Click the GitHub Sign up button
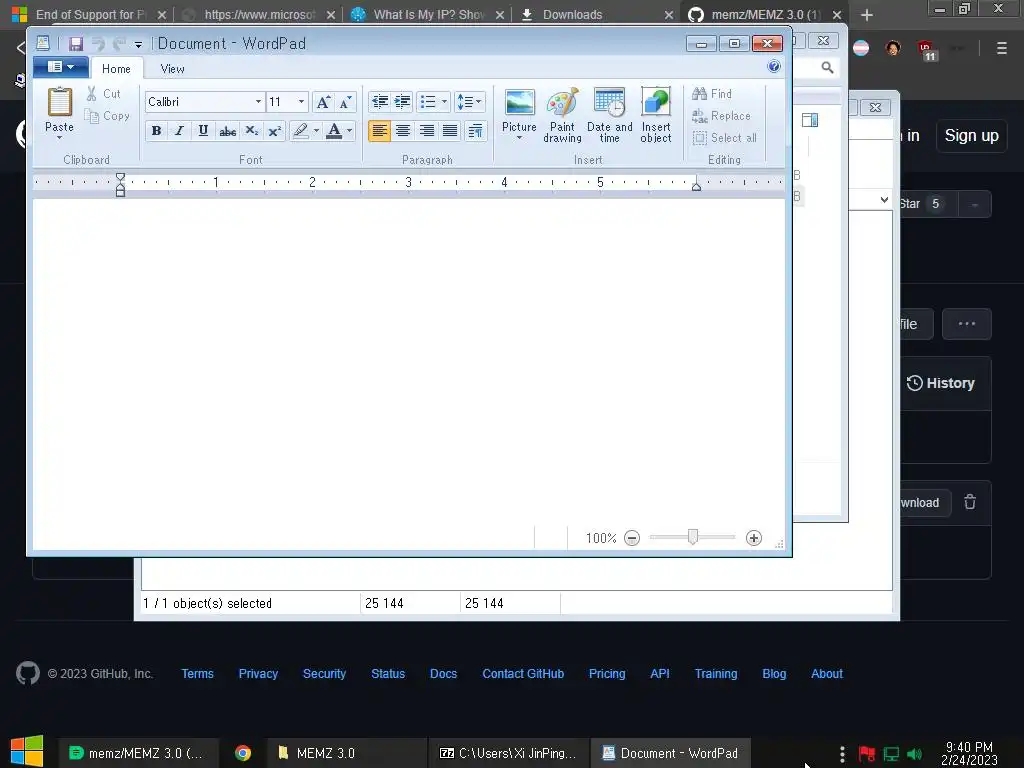This screenshot has height=768, width=1024. [971, 136]
